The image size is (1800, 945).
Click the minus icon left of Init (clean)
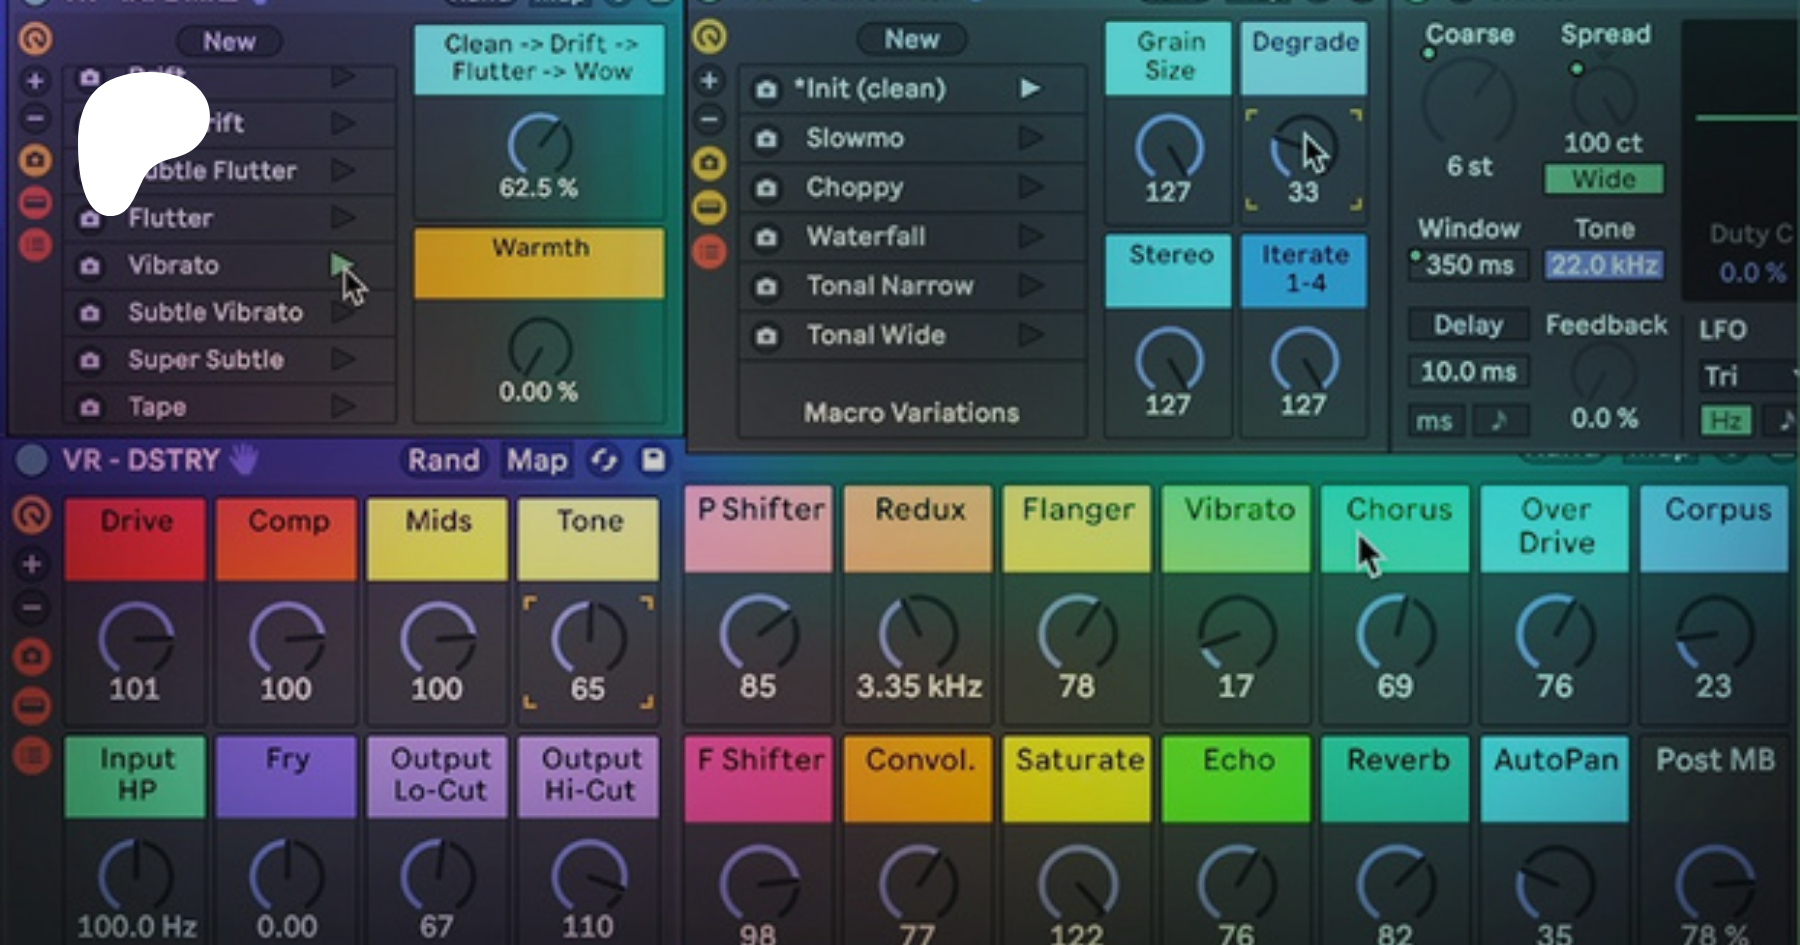(x=709, y=121)
